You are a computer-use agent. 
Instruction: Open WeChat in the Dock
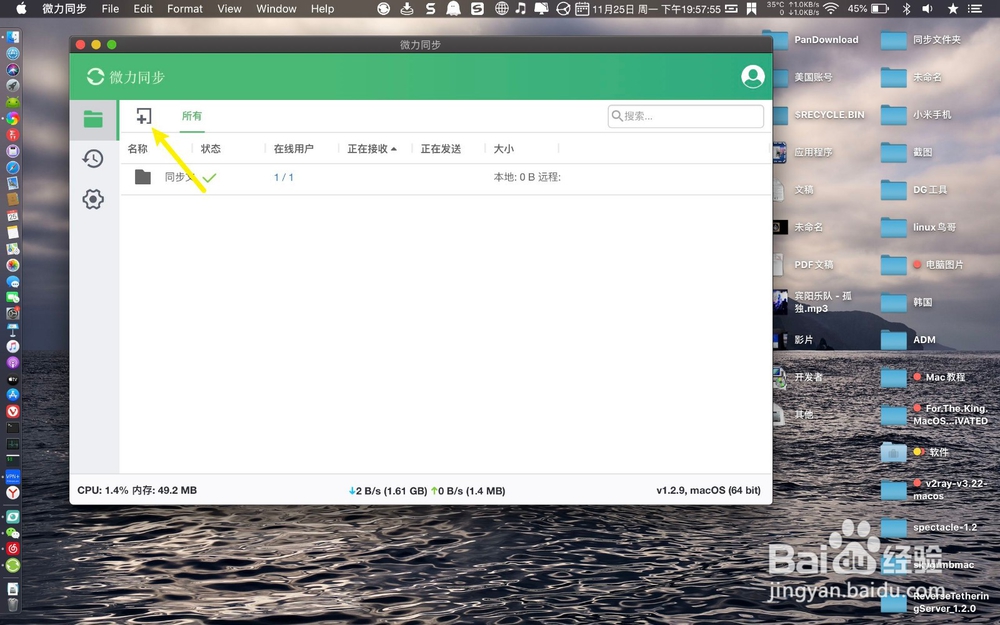tap(13, 533)
